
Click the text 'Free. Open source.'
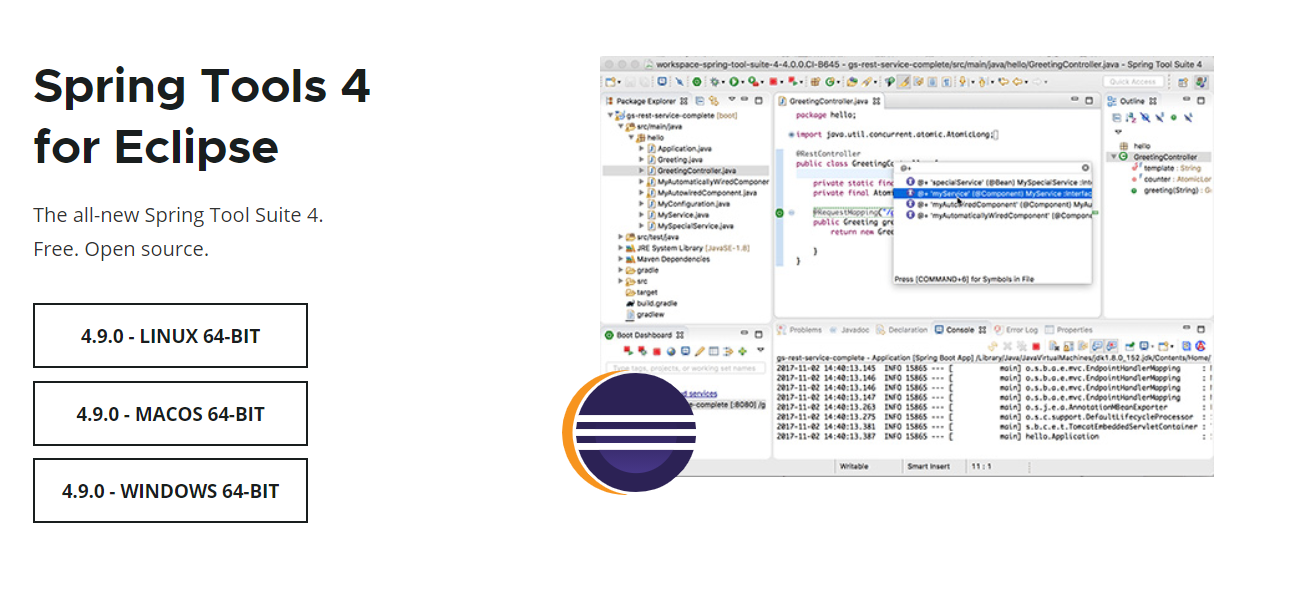coord(121,249)
